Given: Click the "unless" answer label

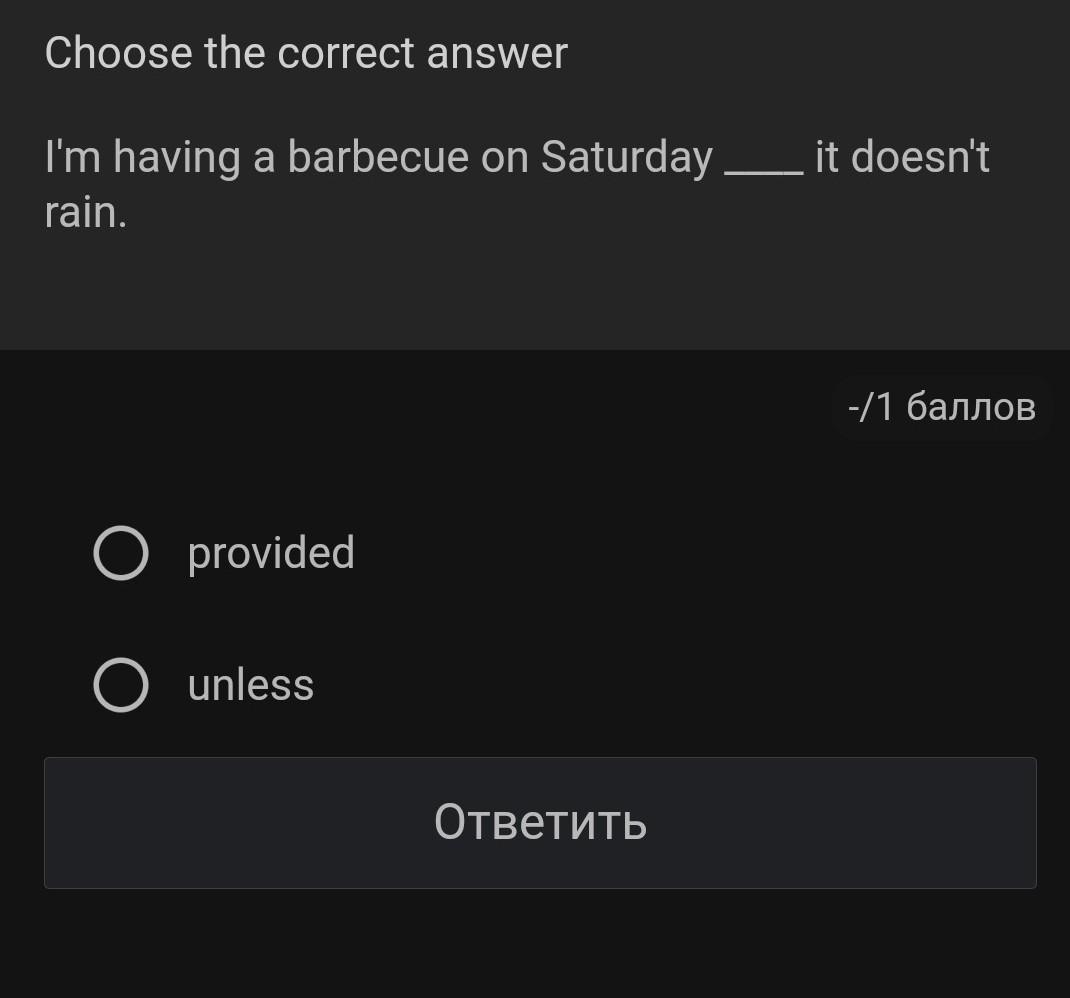Looking at the screenshot, I should pos(251,685).
